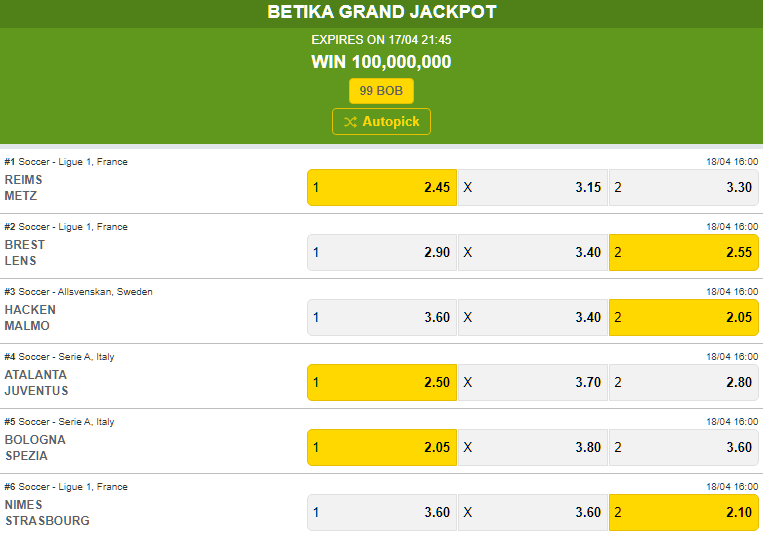Viewport: 763px width, 537px height.
Task: Choose Nimes home win at 3.60
Action: [x=381, y=512]
